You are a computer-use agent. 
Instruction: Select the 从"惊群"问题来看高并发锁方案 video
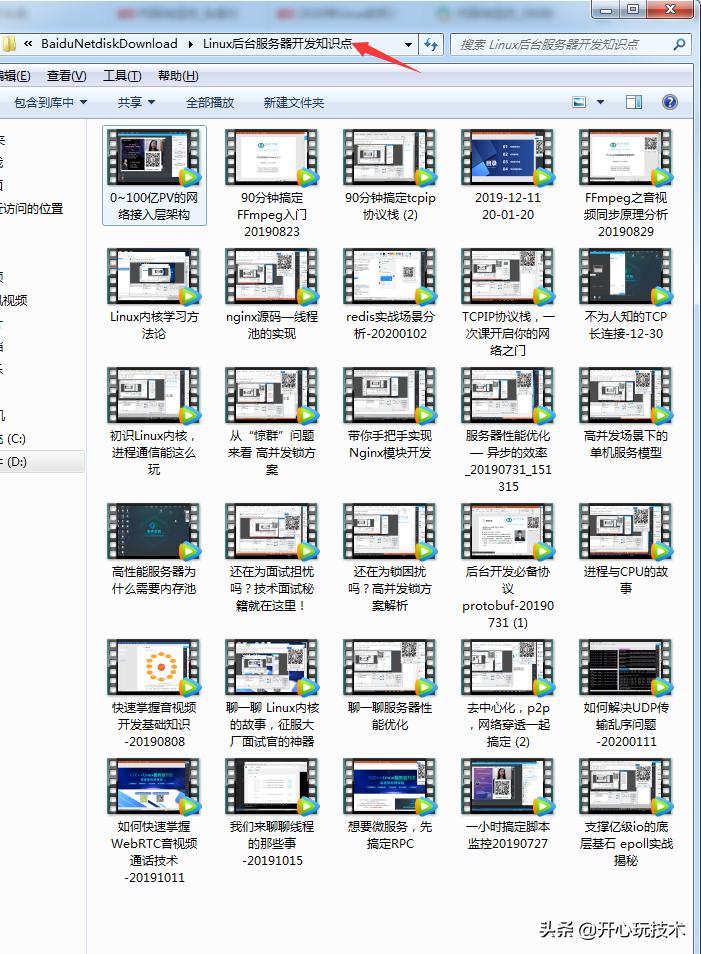point(272,422)
